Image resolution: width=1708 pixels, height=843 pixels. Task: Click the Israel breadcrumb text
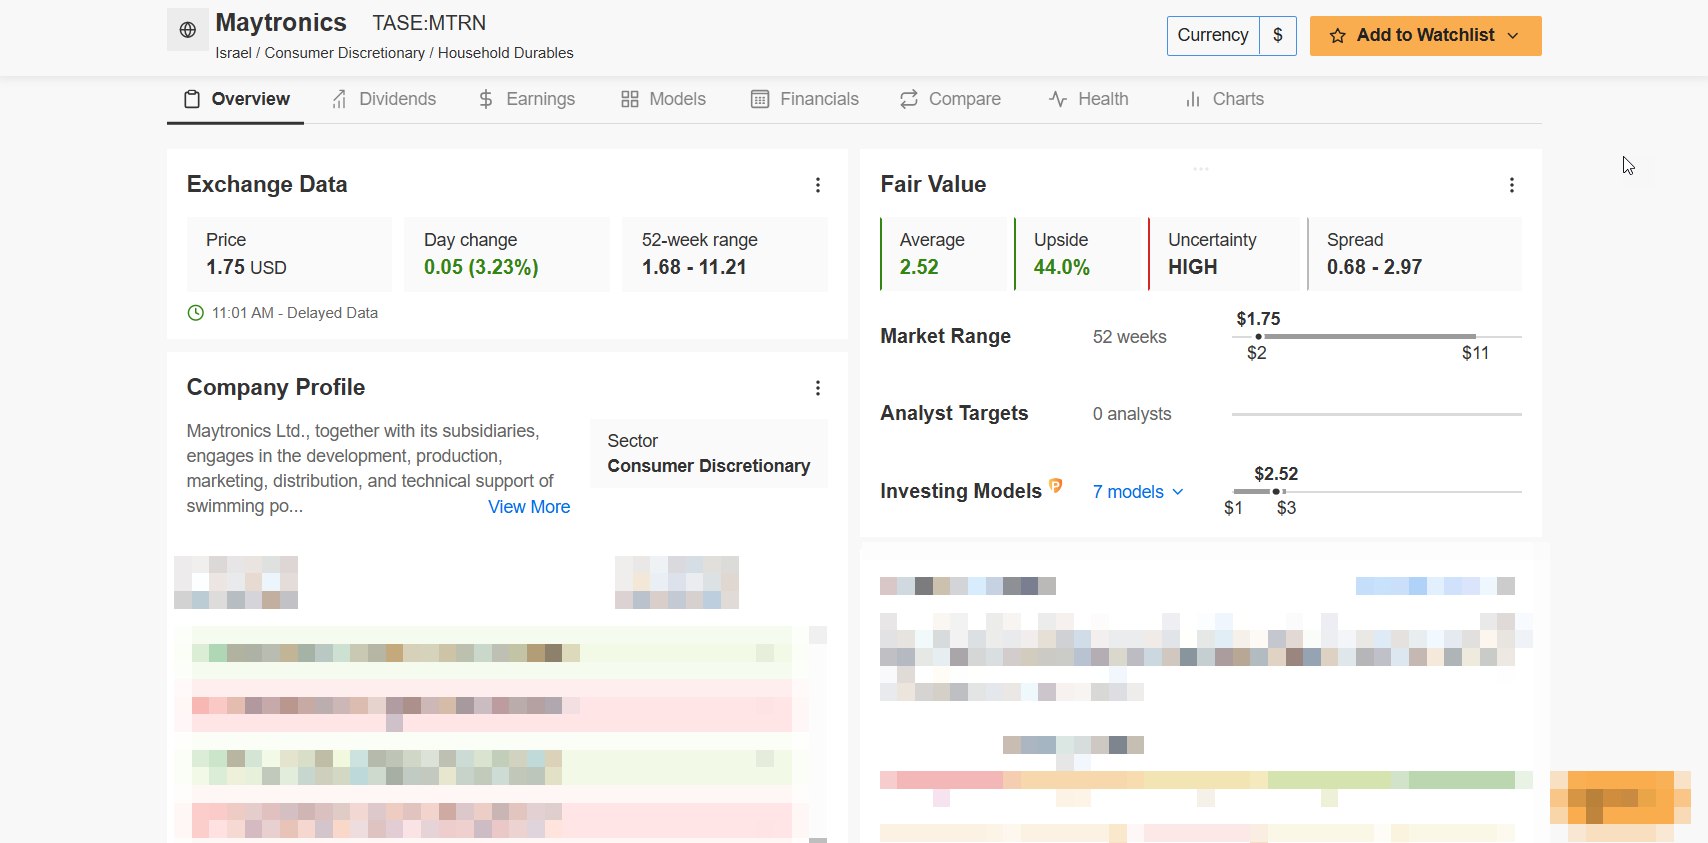[233, 53]
